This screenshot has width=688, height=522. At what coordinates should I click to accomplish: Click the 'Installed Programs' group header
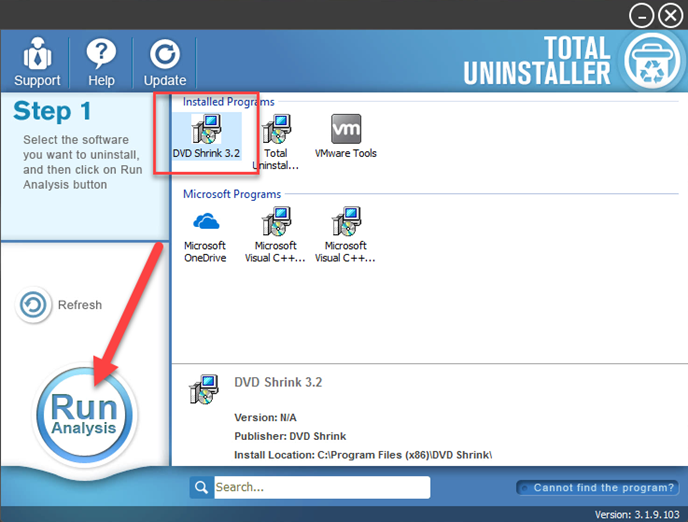[x=229, y=102]
